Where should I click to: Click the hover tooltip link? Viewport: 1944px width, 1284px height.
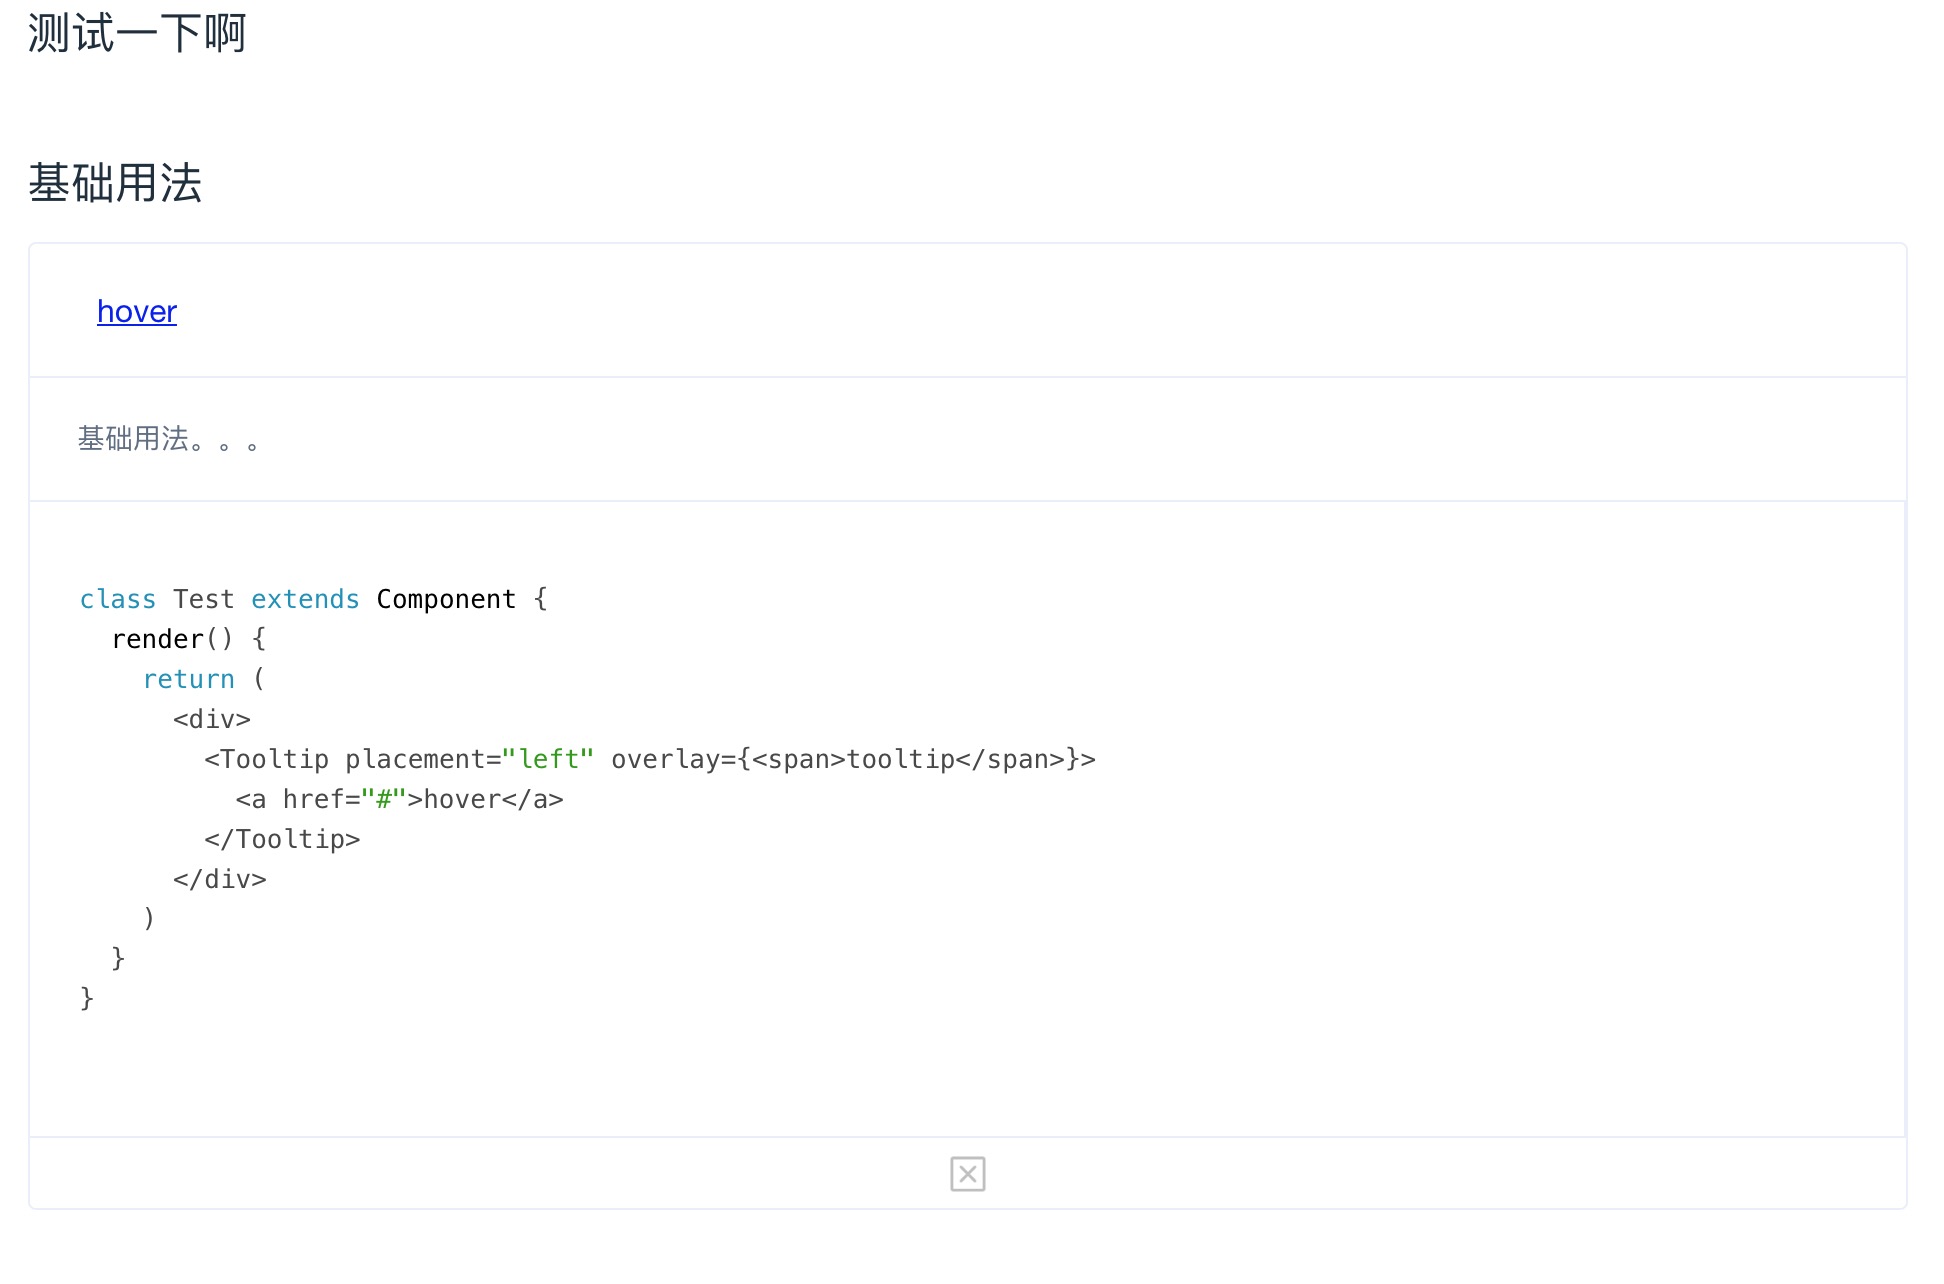click(137, 312)
